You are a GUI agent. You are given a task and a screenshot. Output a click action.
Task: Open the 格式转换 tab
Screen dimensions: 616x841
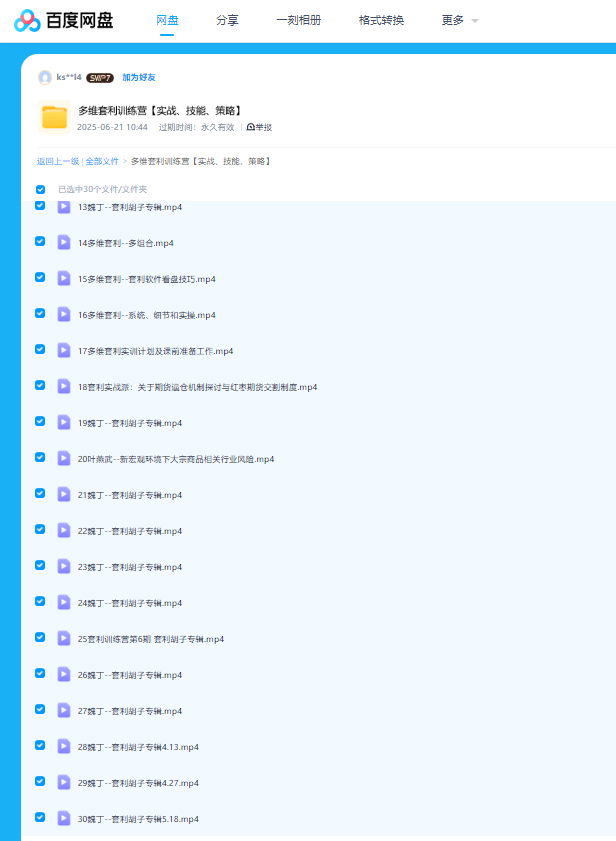pyautogui.click(x=381, y=20)
